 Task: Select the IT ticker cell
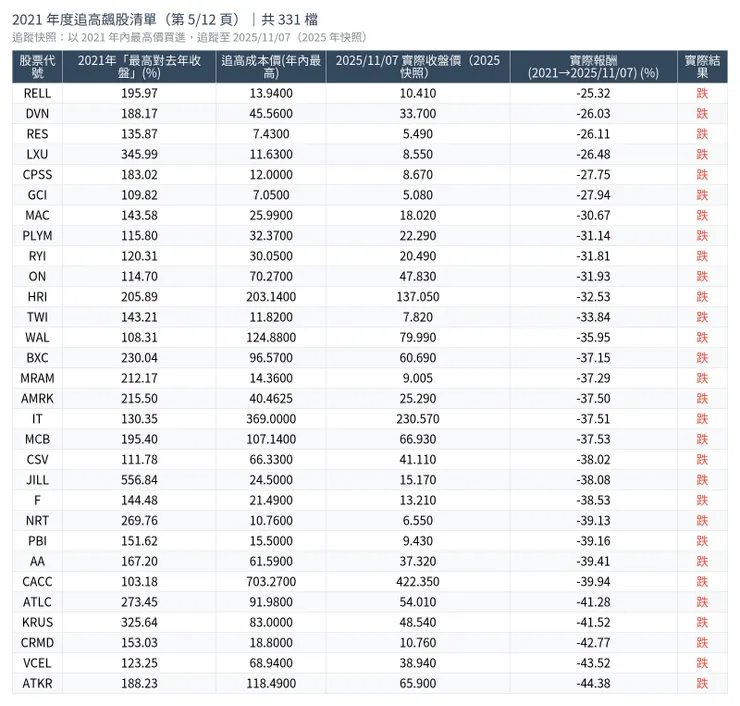[37, 419]
